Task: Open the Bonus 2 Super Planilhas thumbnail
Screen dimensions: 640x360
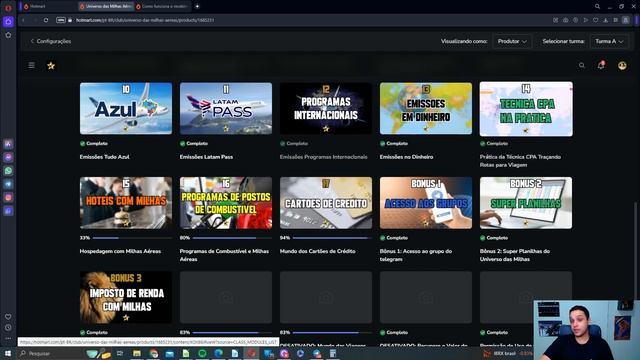Action: 526,203
